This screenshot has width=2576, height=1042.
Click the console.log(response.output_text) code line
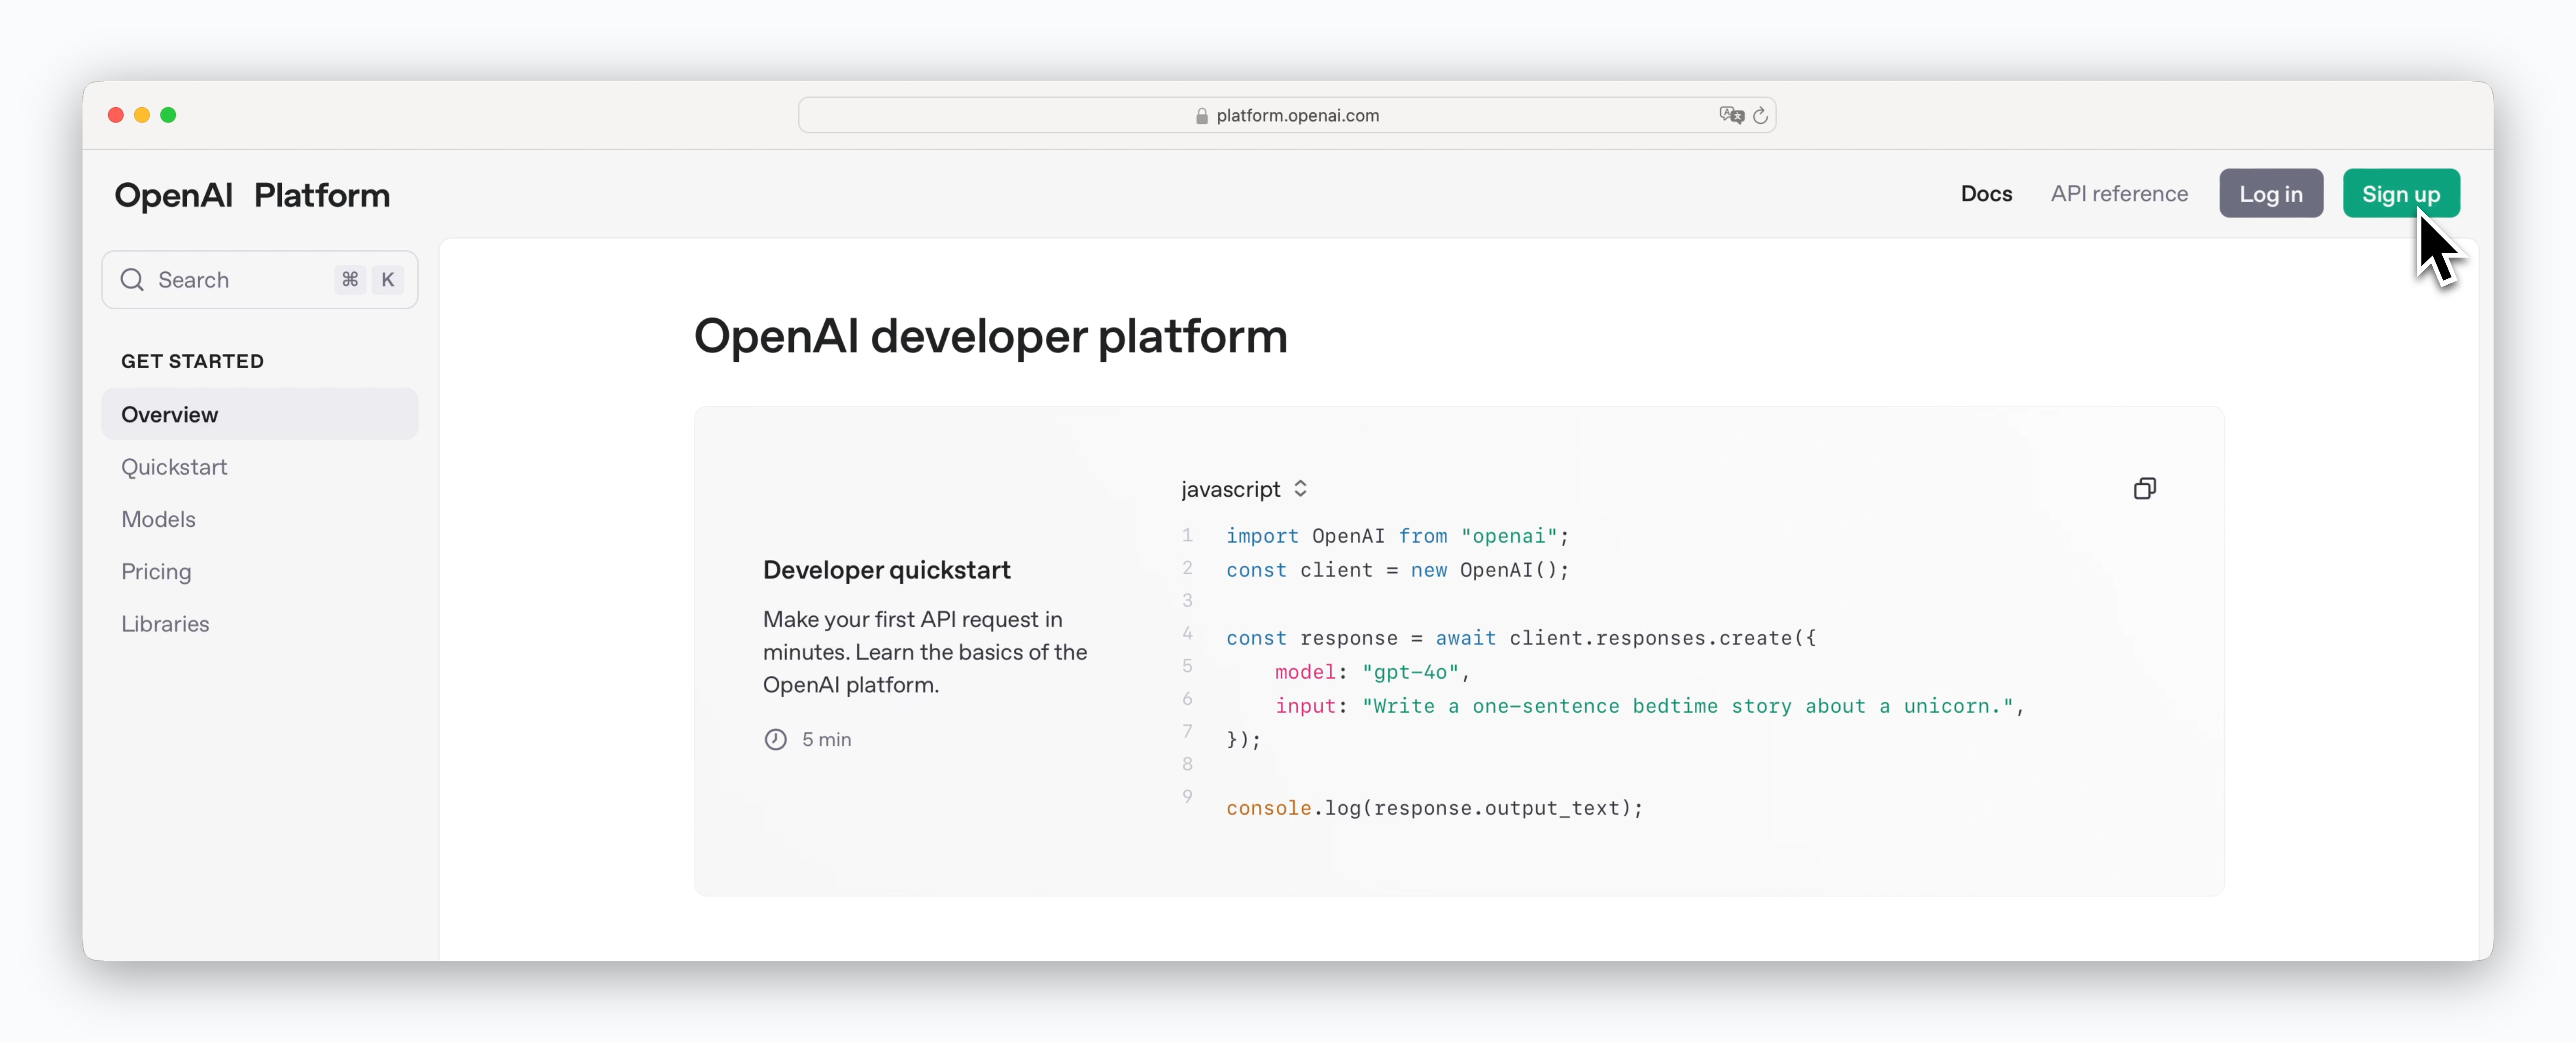pyautogui.click(x=1434, y=808)
